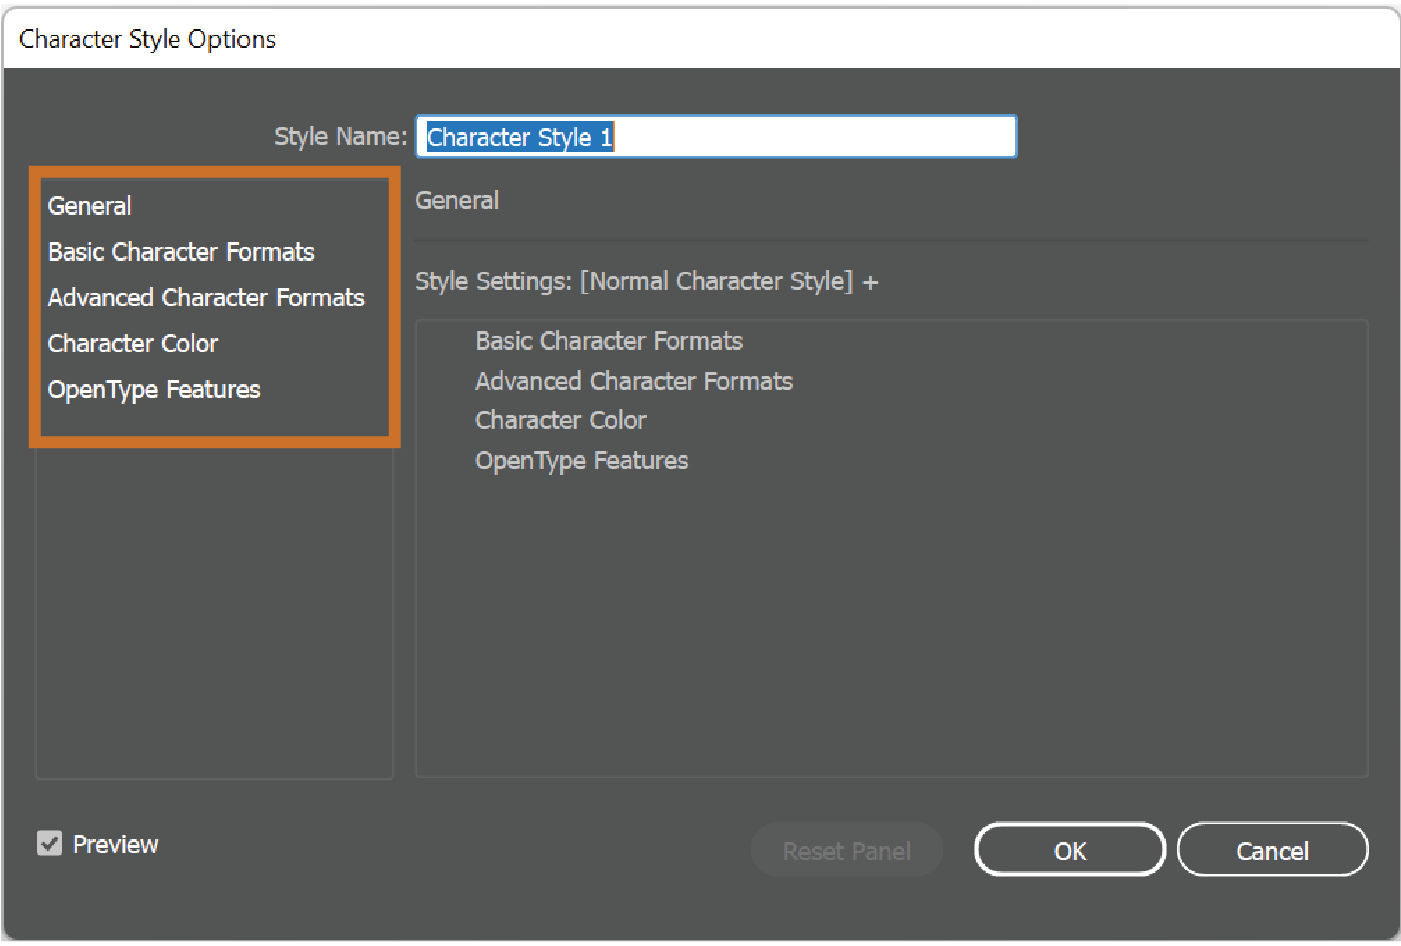The image size is (1401, 946).
Task: Open Advanced Character Formats settings
Action: 206,297
